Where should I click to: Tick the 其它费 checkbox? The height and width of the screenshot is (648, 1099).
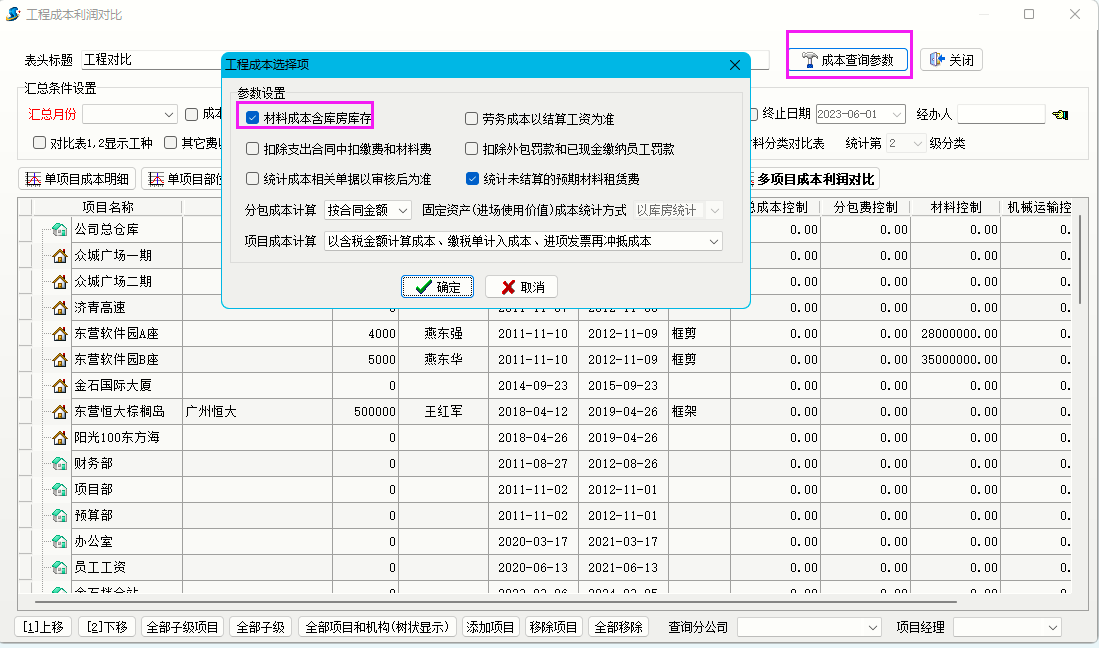(x=170, y=143)
